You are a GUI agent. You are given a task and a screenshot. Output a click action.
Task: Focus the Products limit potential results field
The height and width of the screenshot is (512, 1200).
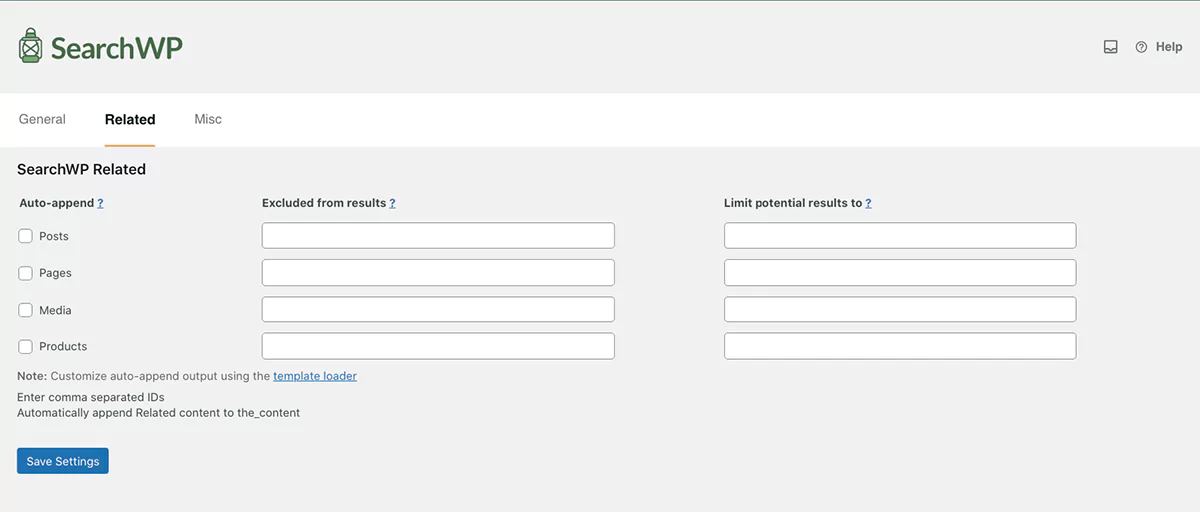(900, 346)
